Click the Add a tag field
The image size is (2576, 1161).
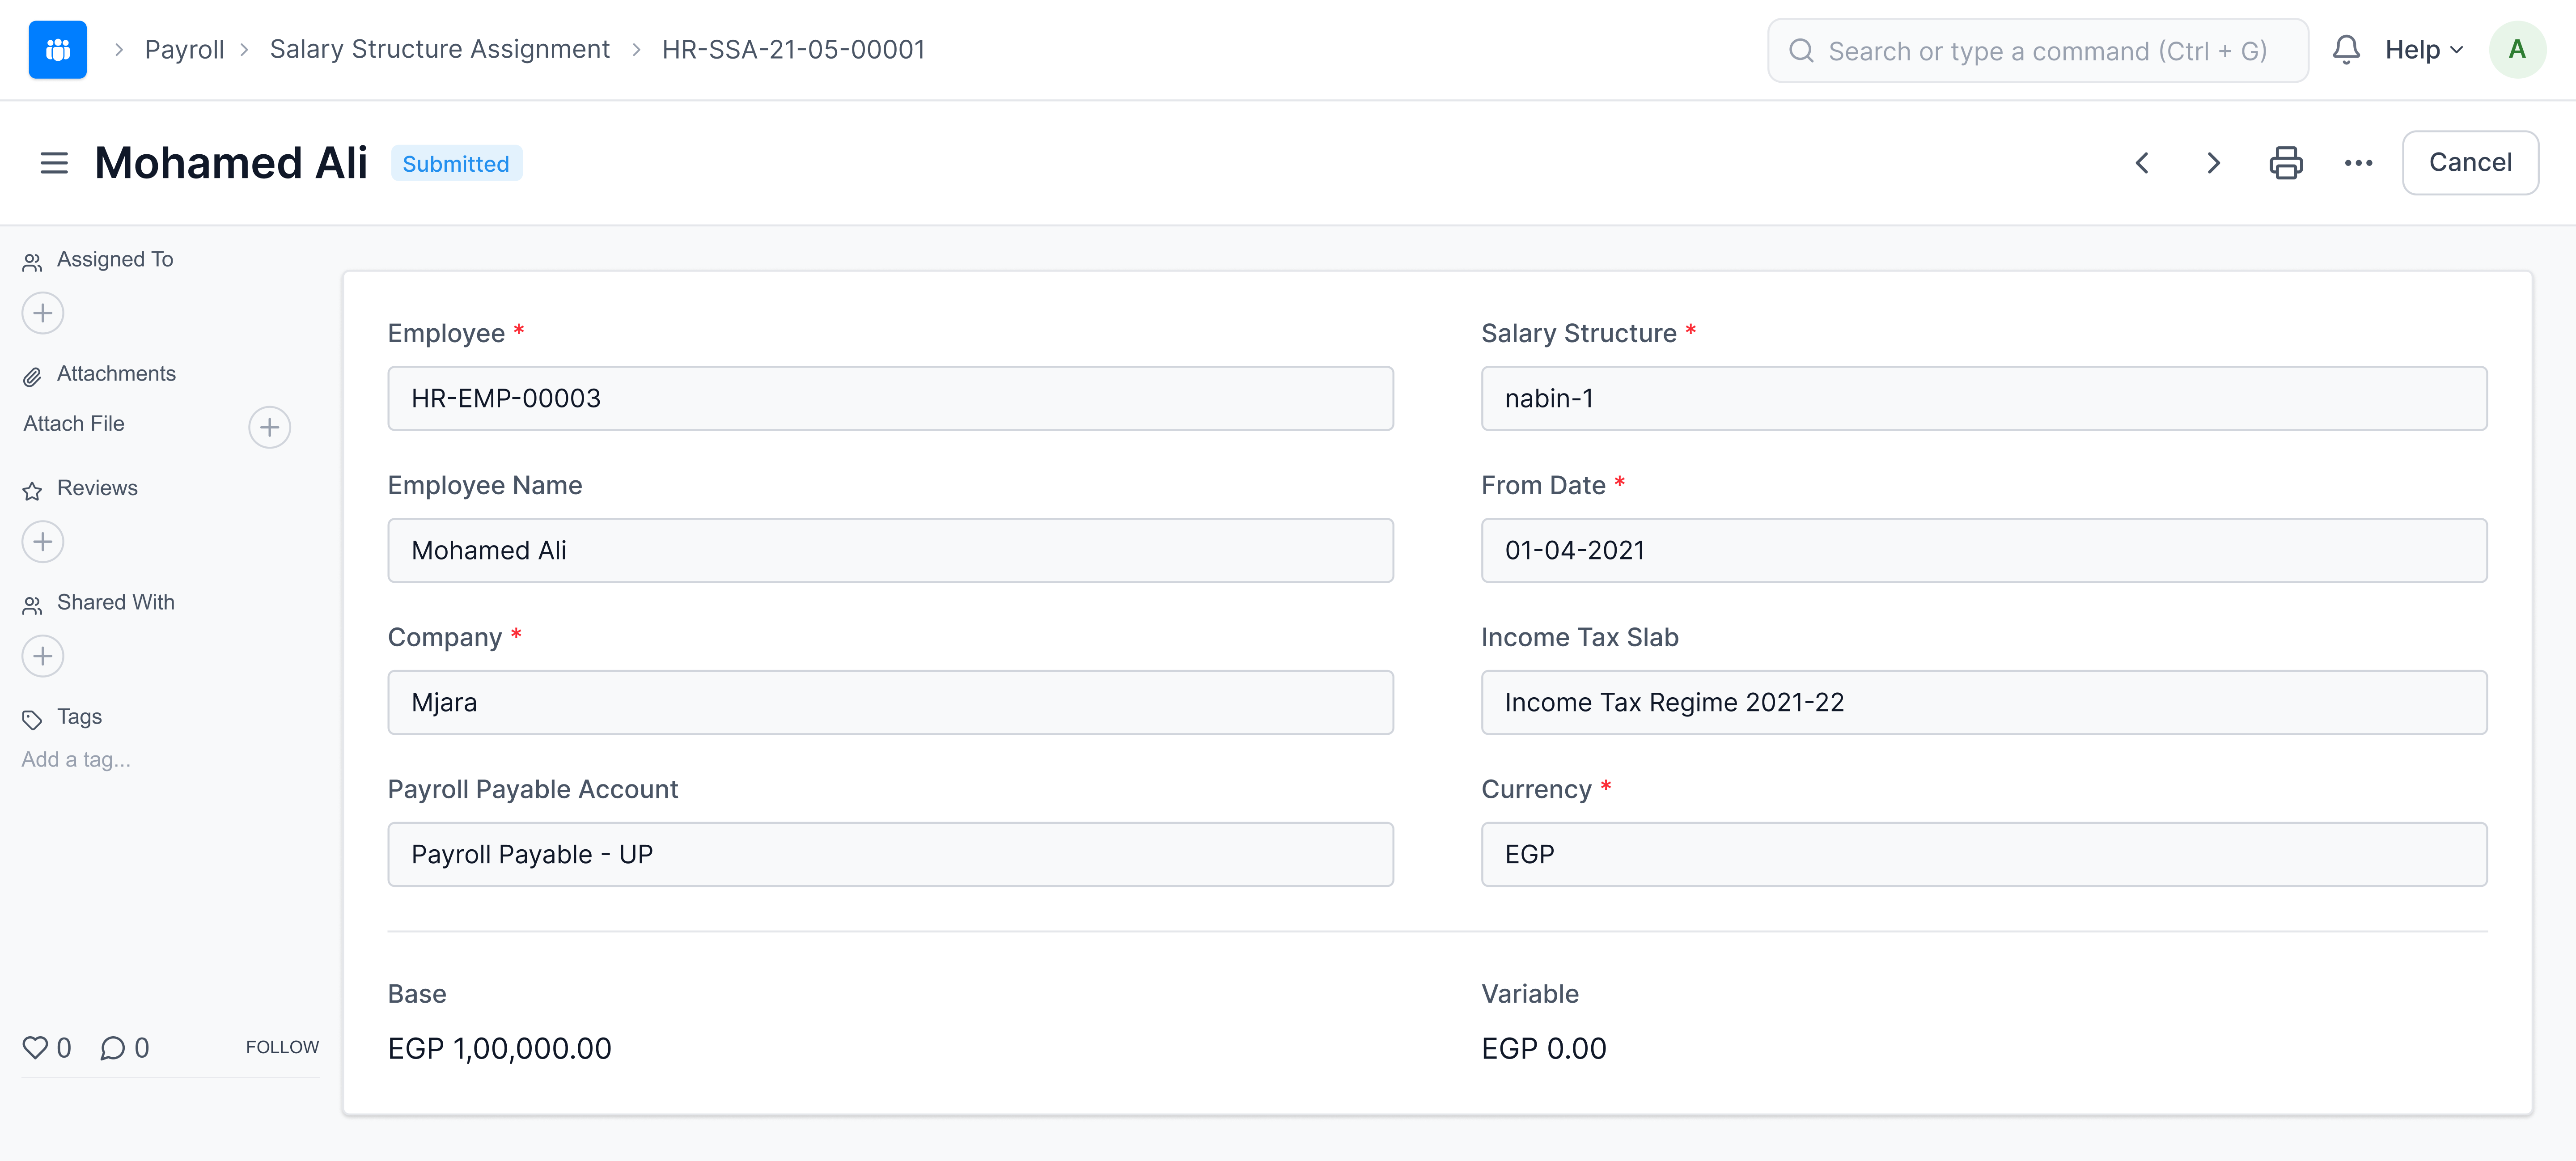pos(76,759)
